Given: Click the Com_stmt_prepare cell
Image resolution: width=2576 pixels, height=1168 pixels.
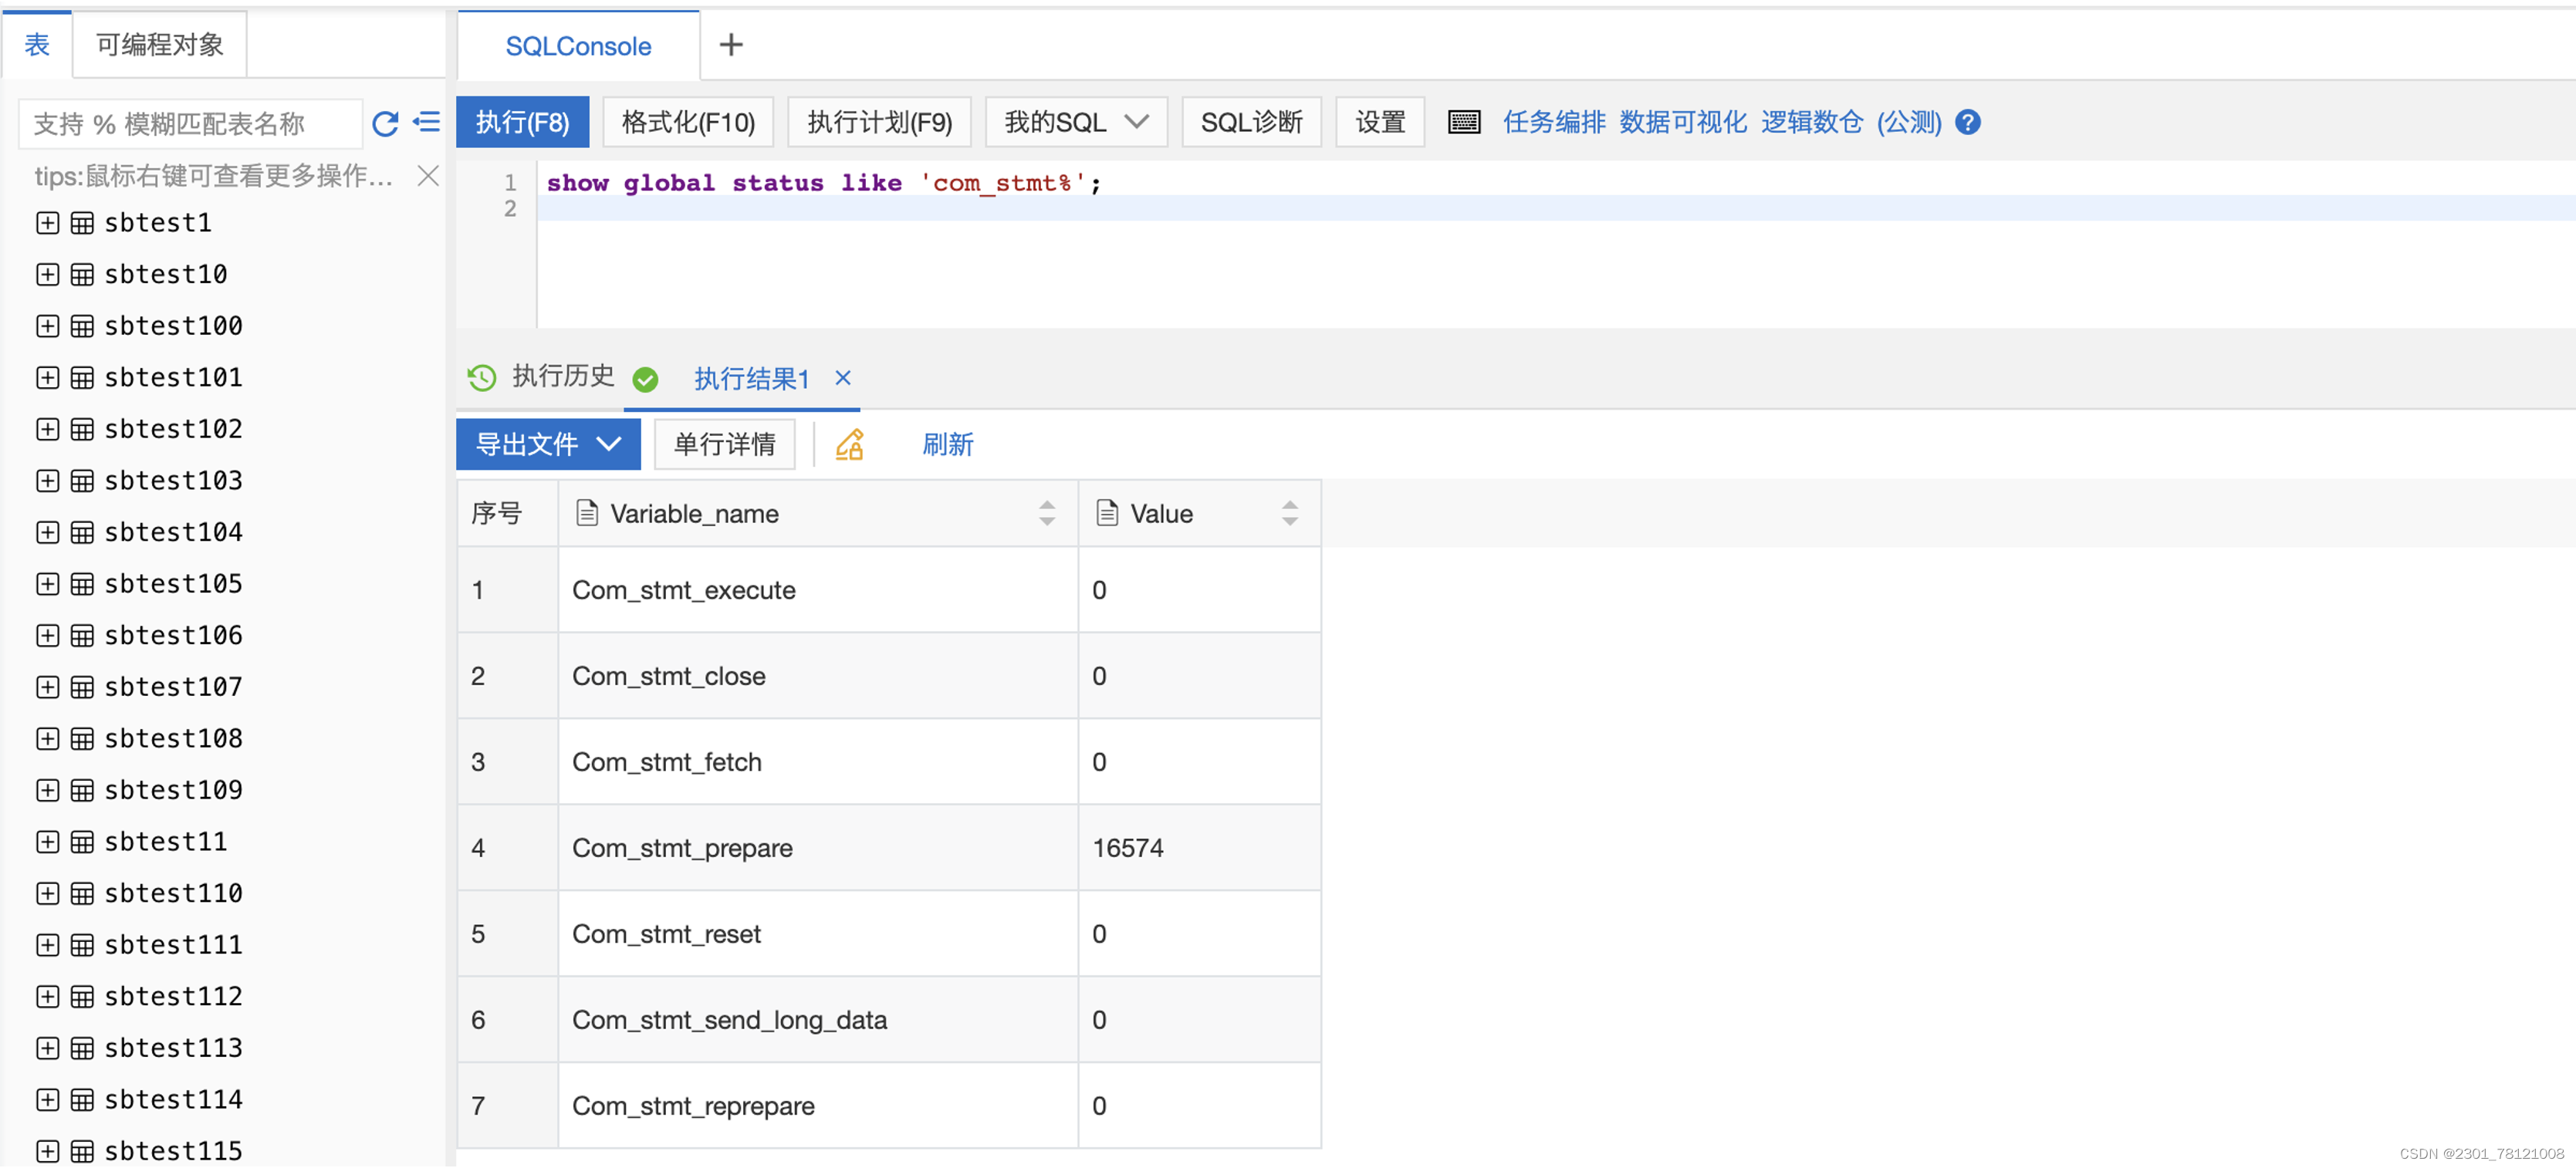Looking at the screenshot, I should pyautogui.click(x=818, y=848).
